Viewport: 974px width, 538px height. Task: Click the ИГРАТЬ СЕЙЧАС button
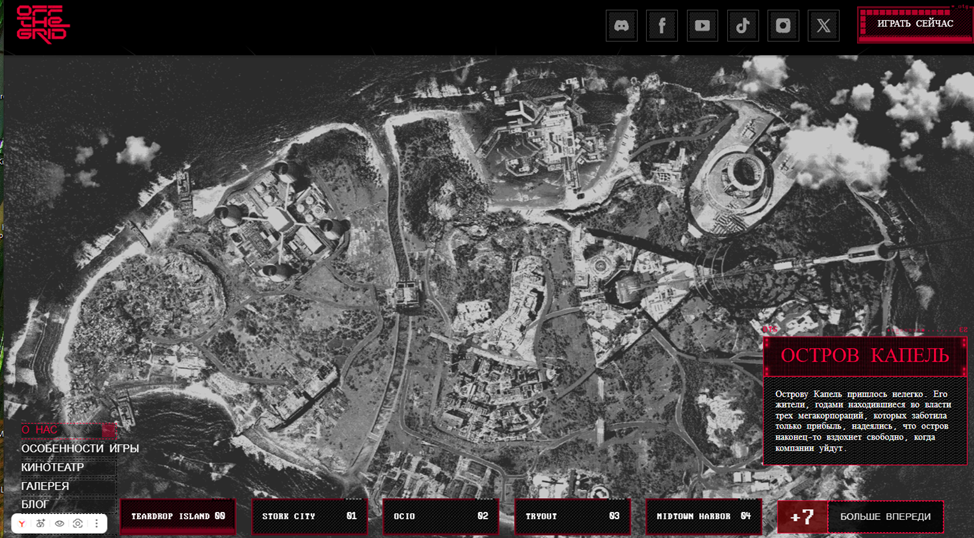915,24
